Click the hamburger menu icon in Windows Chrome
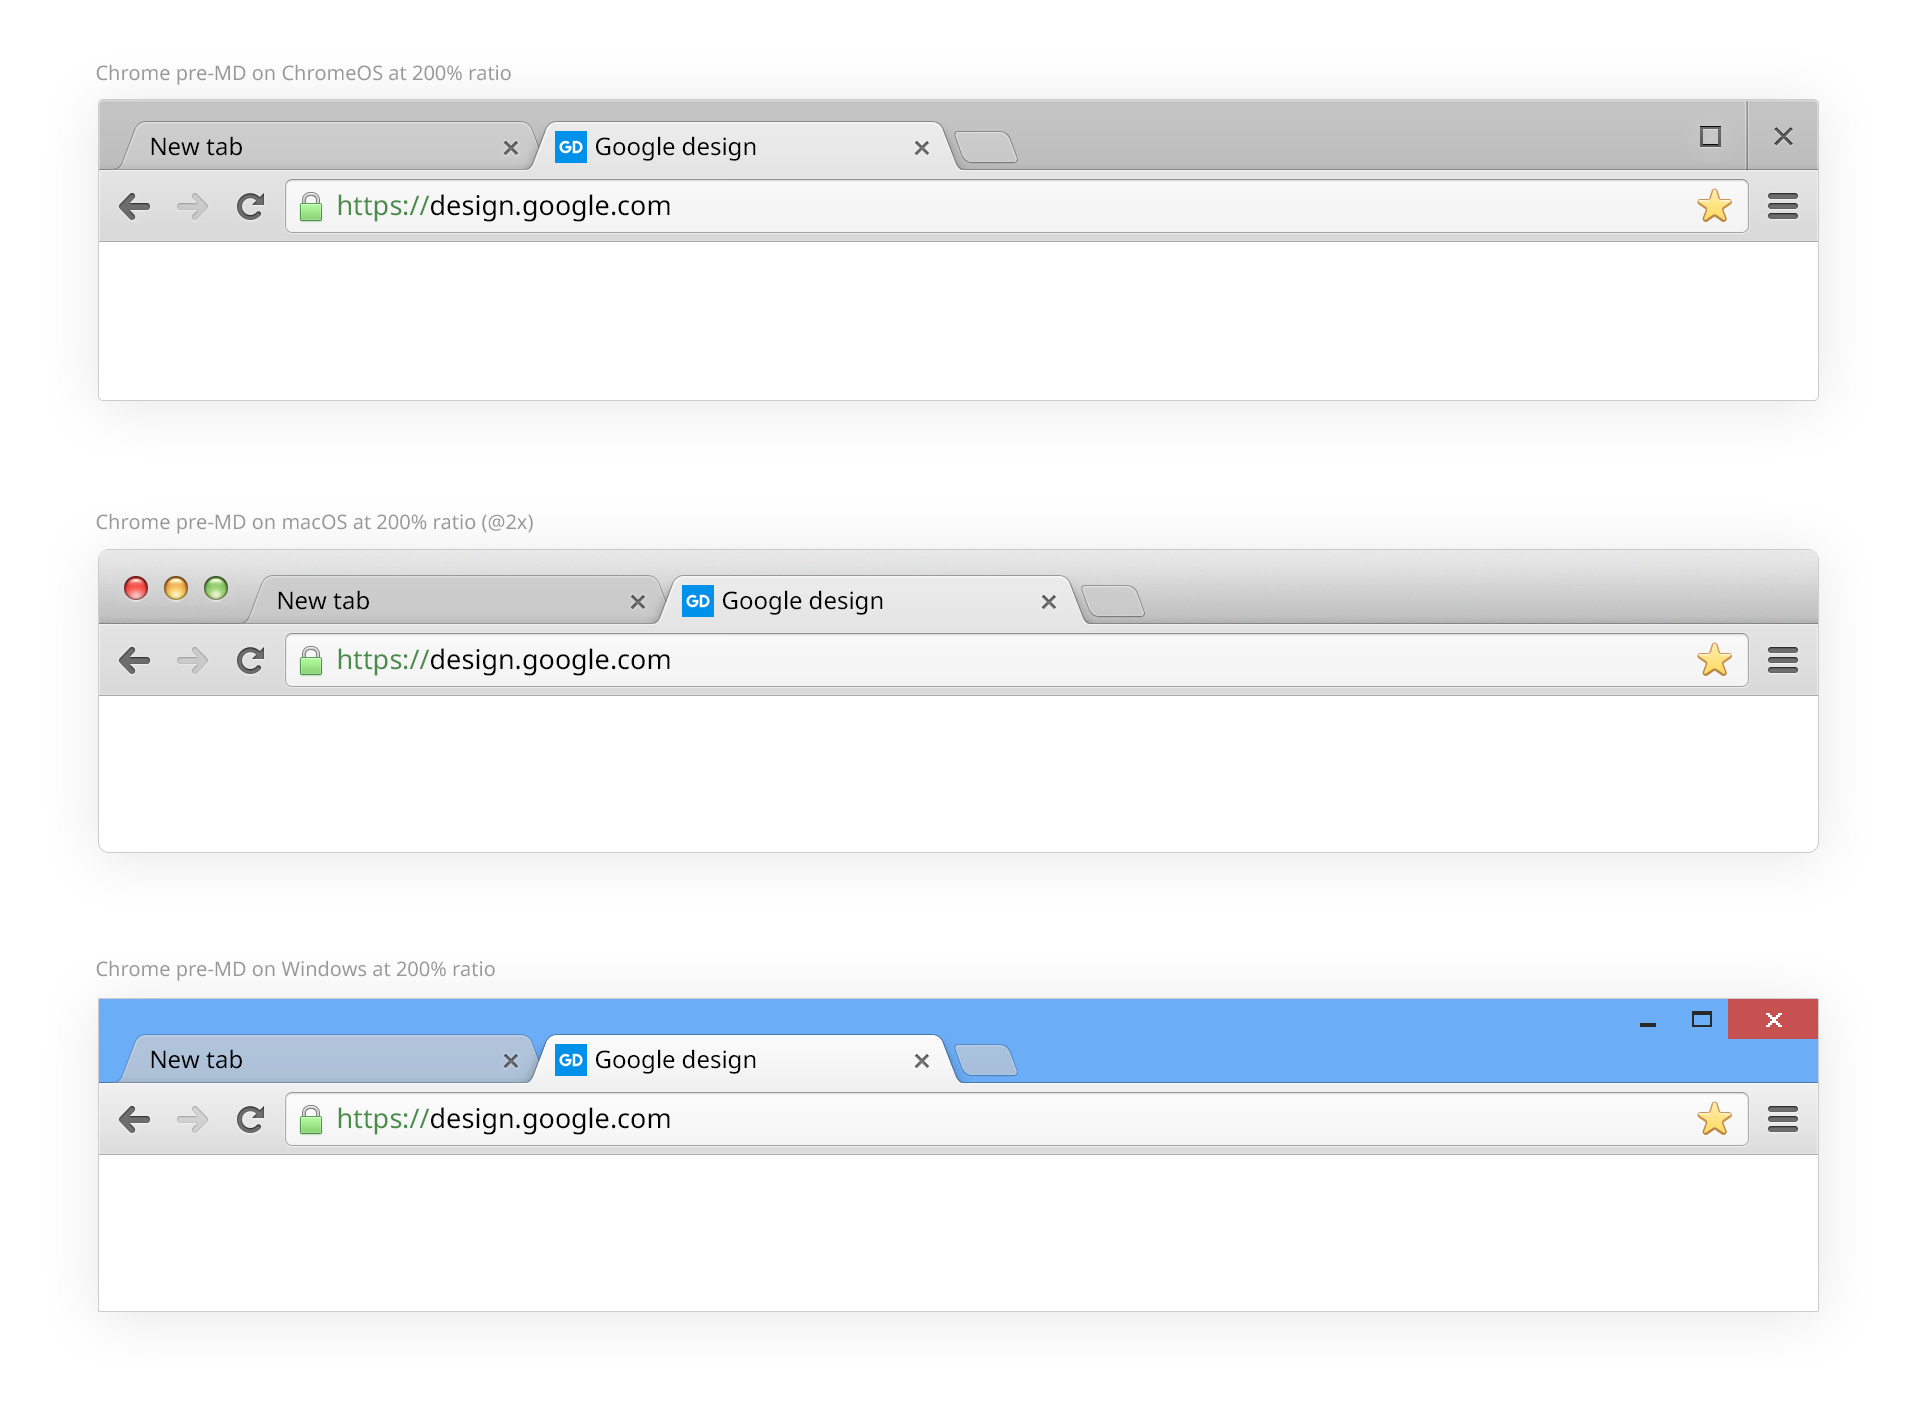The image size is (1920, 1410). coord(1783,1118)
